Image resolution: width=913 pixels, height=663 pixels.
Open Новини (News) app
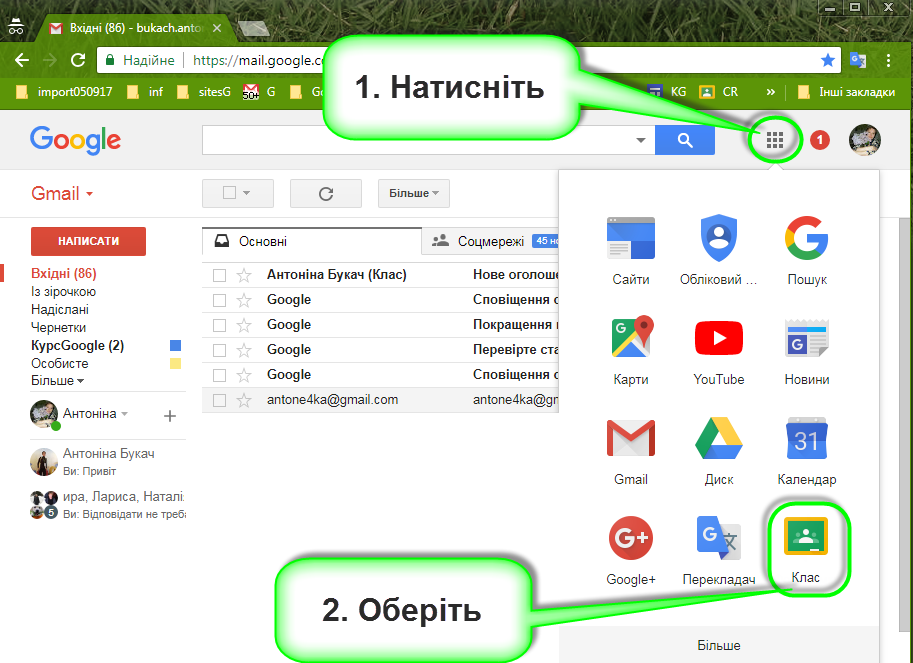(806, 351)
